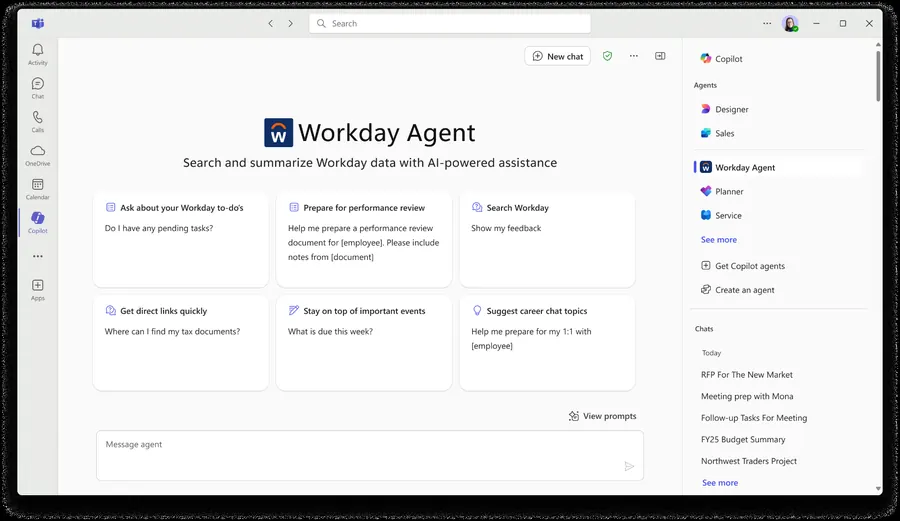Click Get Copilot agents
Viewport: 900px width, 521px height.
point(743,266)
